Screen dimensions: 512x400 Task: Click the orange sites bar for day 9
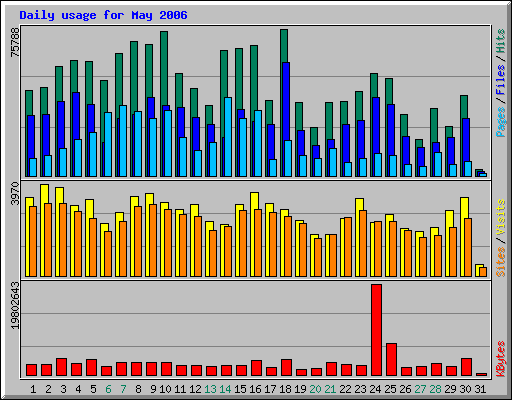click(x=153, y=240)
